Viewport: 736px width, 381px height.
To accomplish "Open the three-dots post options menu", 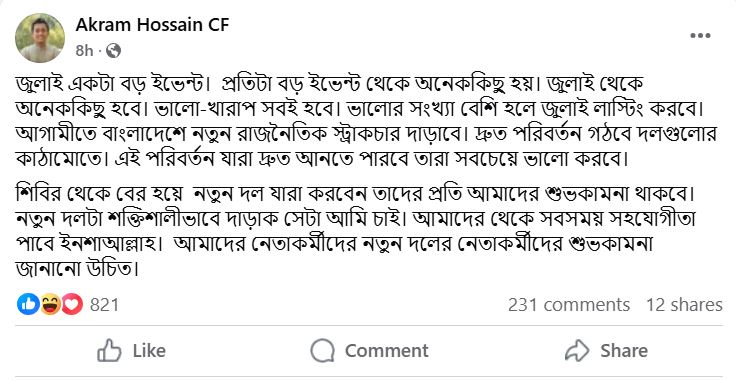I will coord(700,36).
